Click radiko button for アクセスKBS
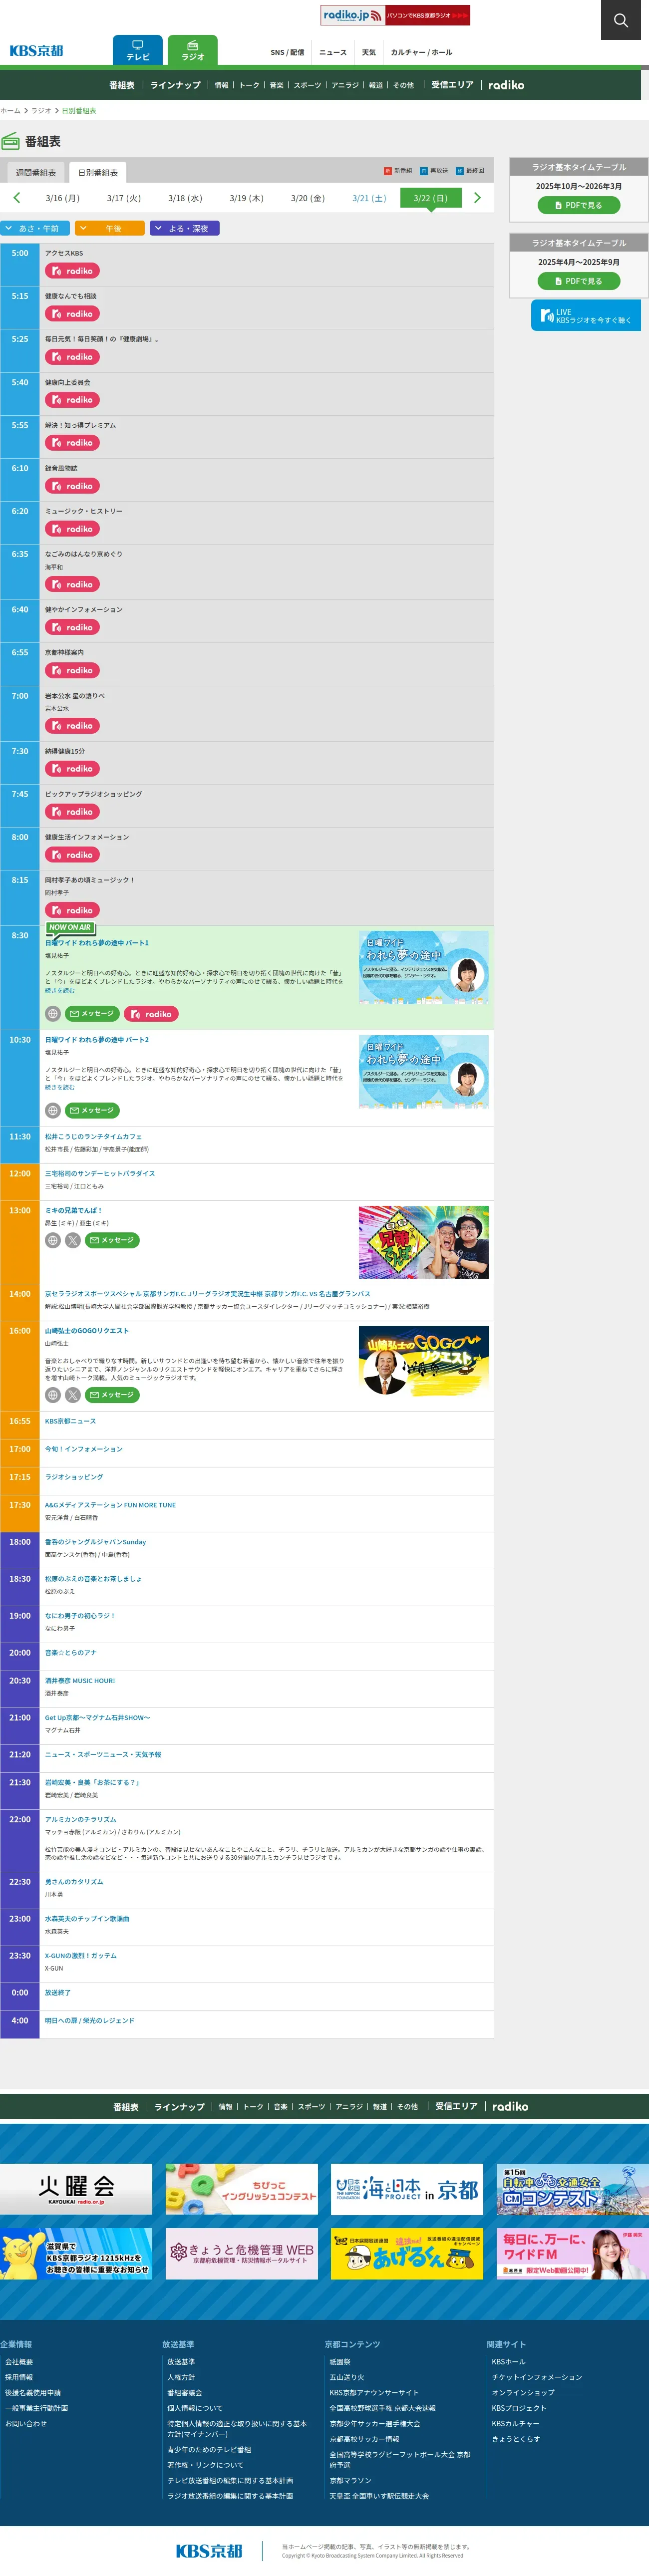This screenshot has width=649, height=2576. click(x=72, y=271)
